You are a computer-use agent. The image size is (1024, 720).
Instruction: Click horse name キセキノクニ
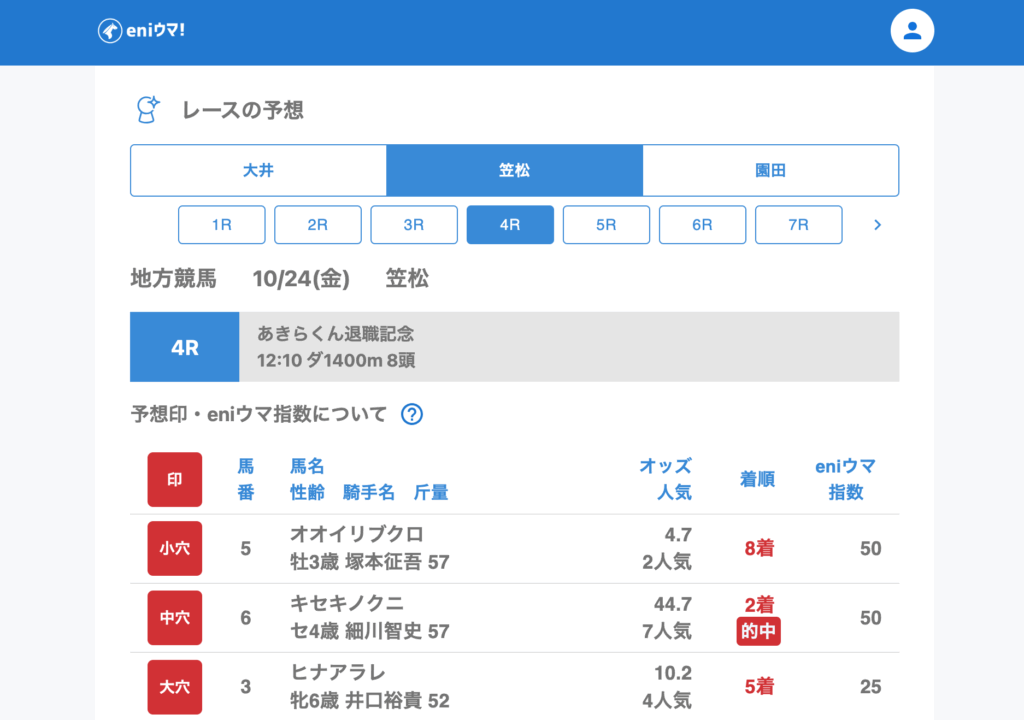(x=346, y=604)
